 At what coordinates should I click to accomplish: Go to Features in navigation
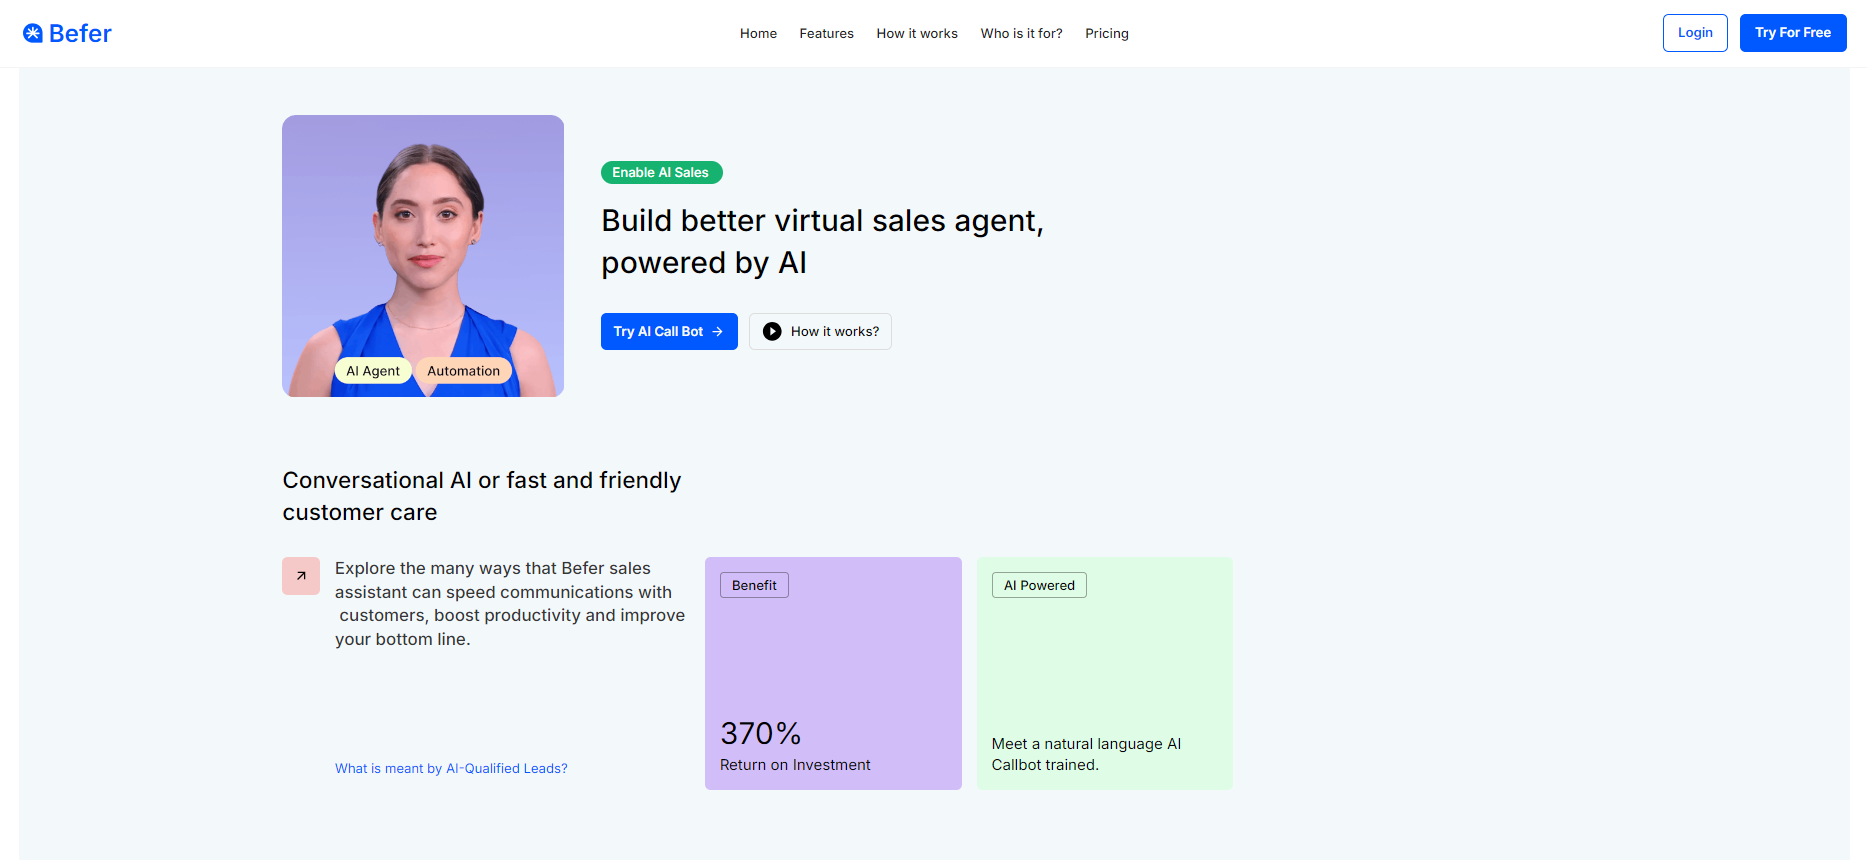click(x=826, y=33)
